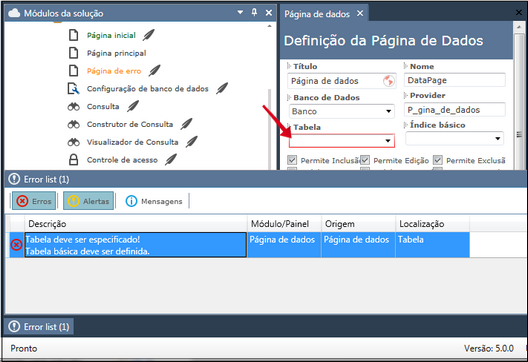Viewport: 528px width, 362px height.
Task: Sort by the Descrição column header
Action: 136,224
